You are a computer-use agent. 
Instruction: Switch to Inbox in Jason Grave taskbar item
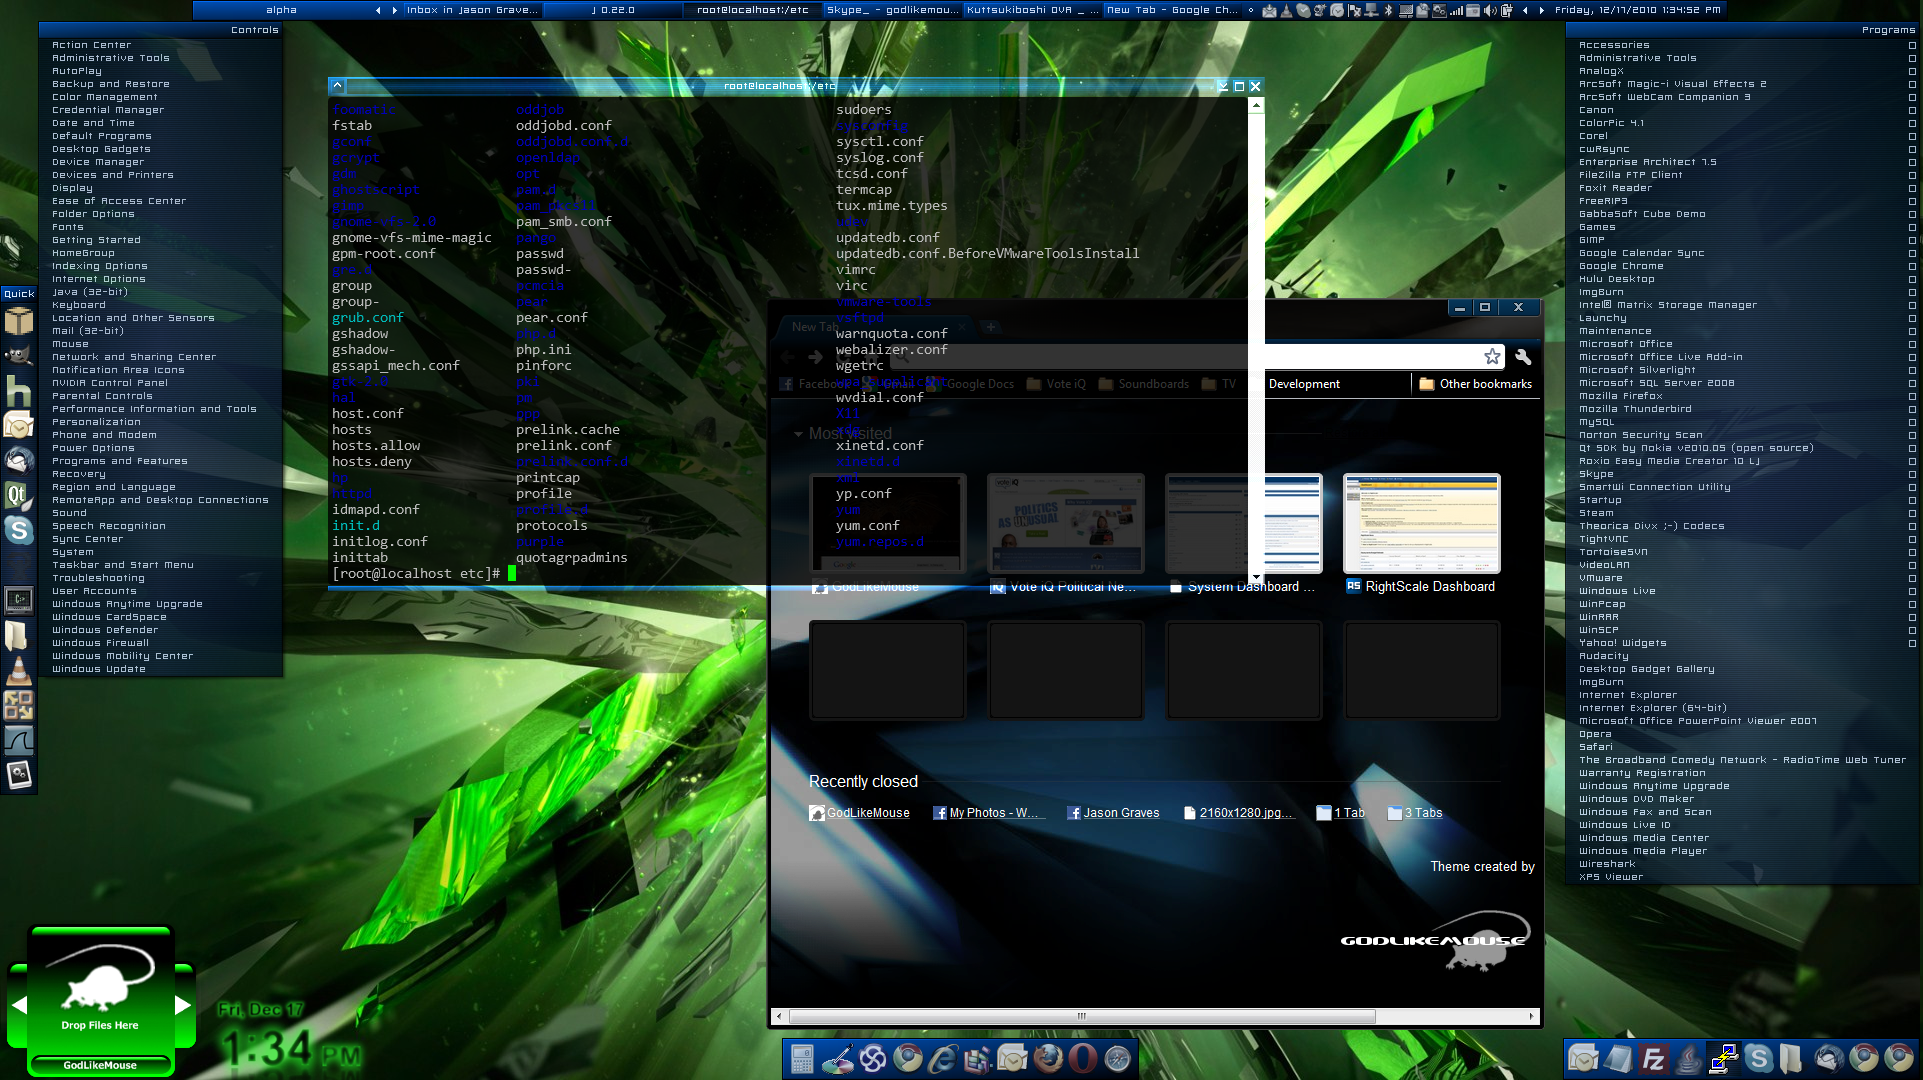472,10
